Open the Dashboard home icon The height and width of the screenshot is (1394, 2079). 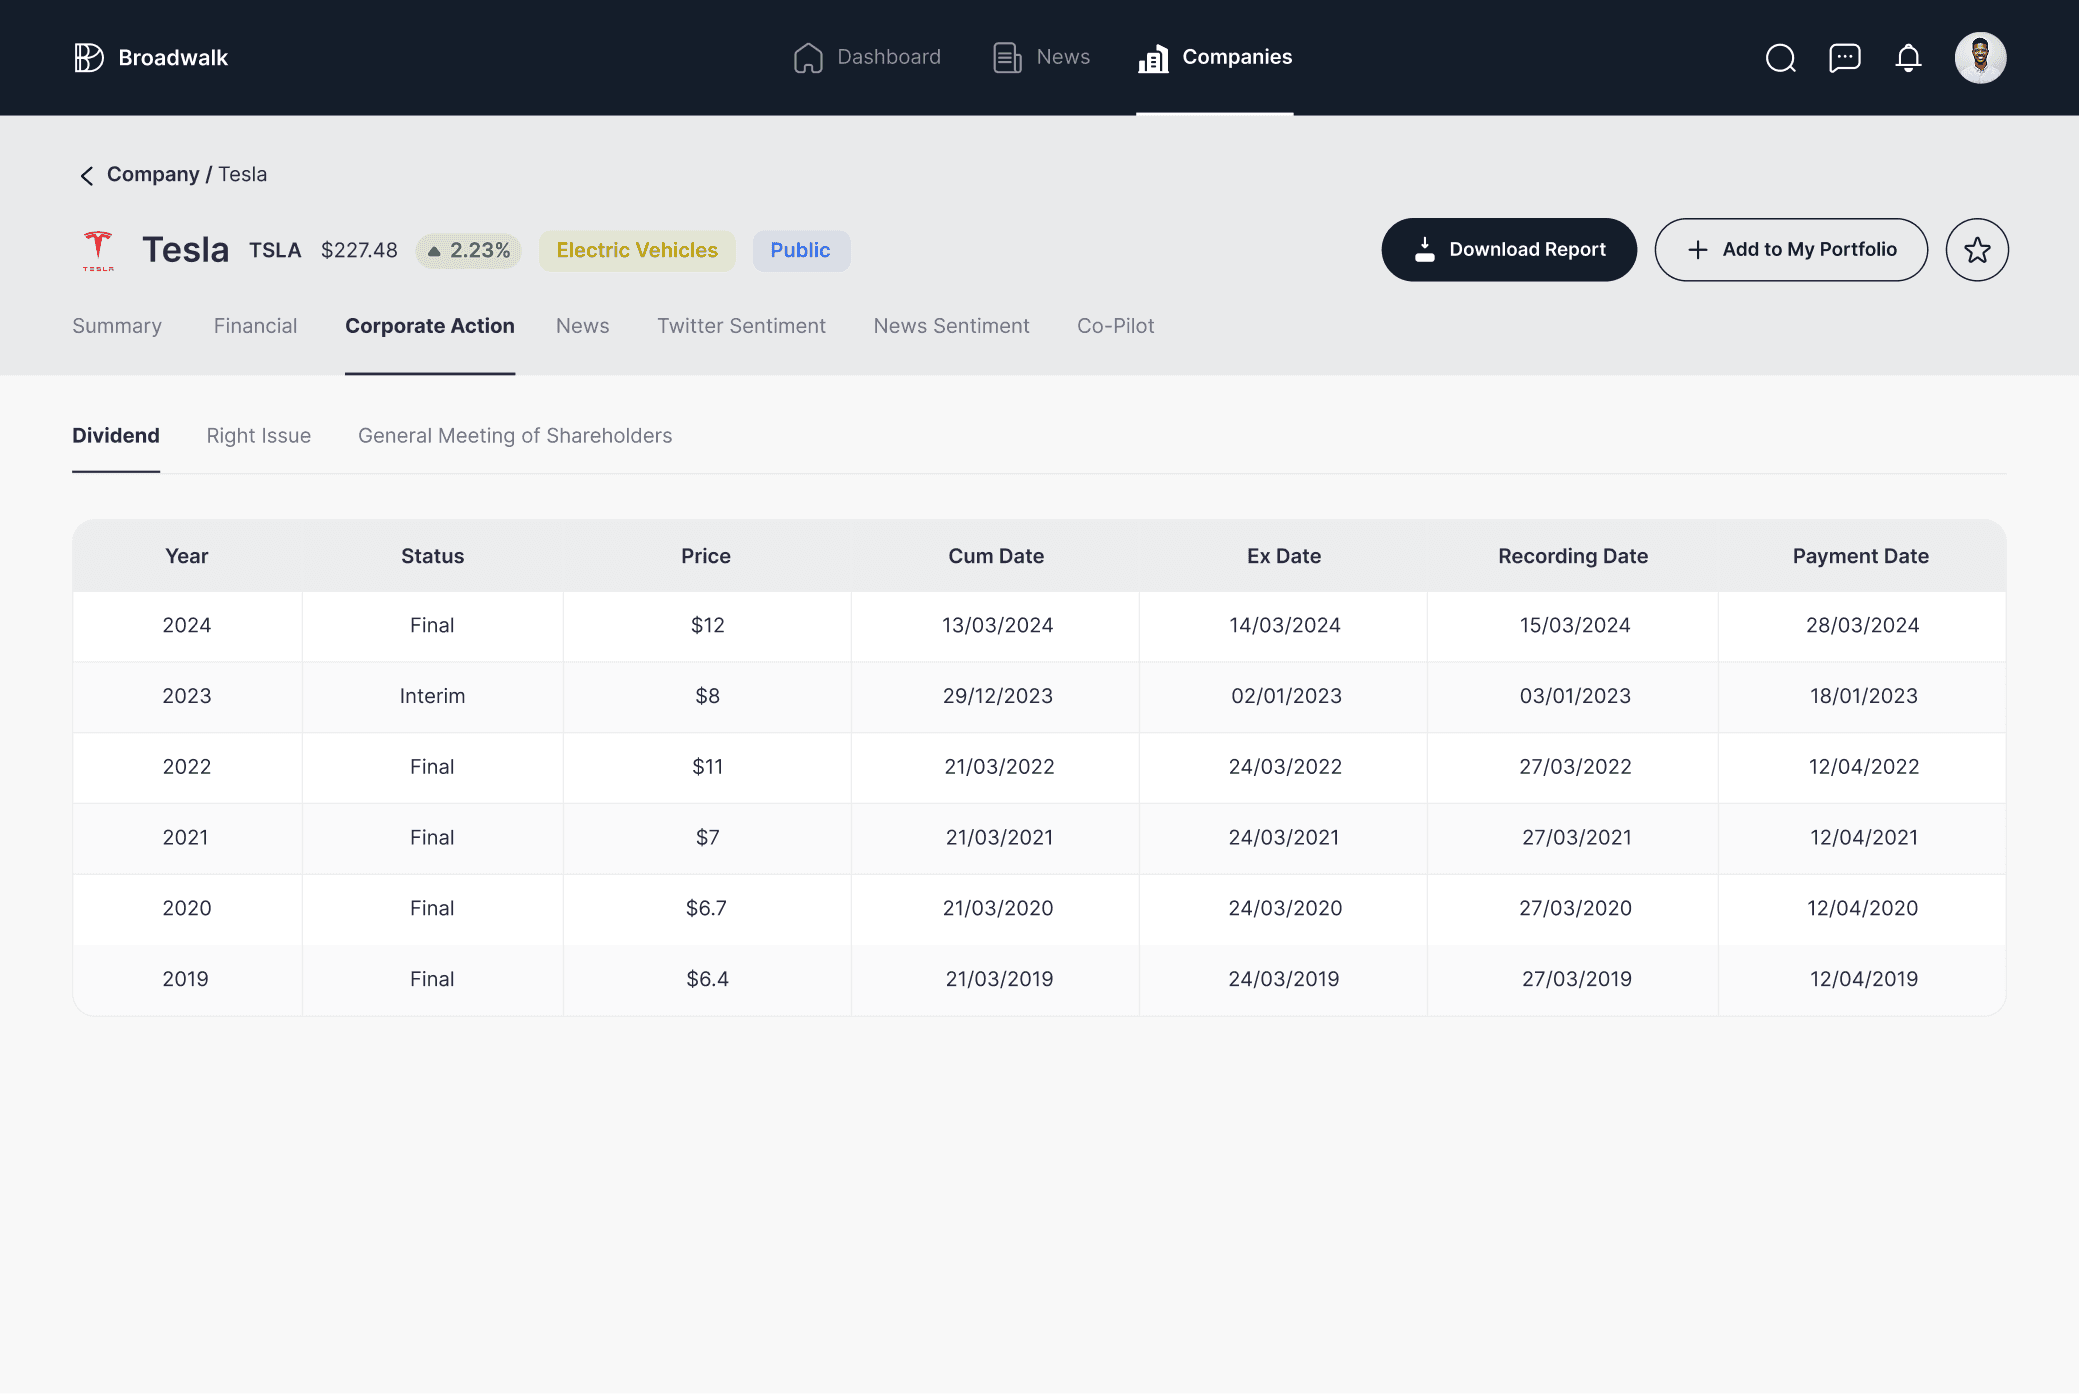(x=808, y=58)
